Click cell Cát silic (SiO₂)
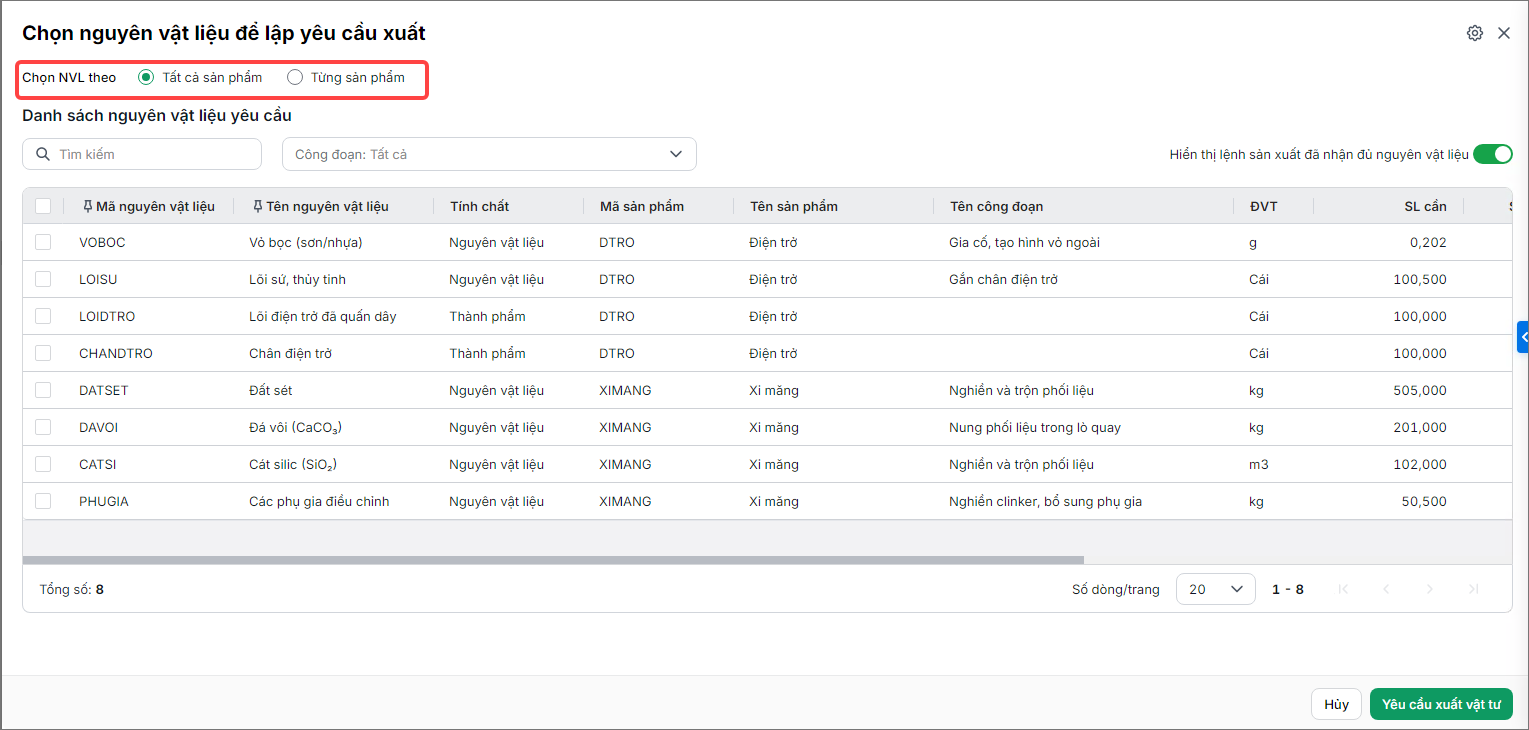This screenshot has width=1529, height=730. pos(292,464)
